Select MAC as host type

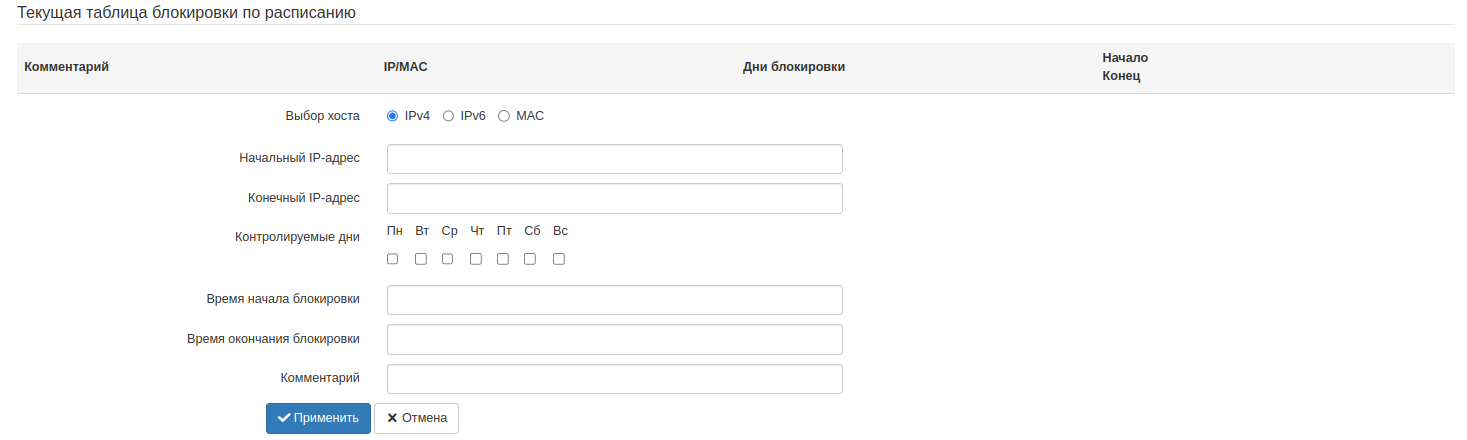click(x=504, y=116)
